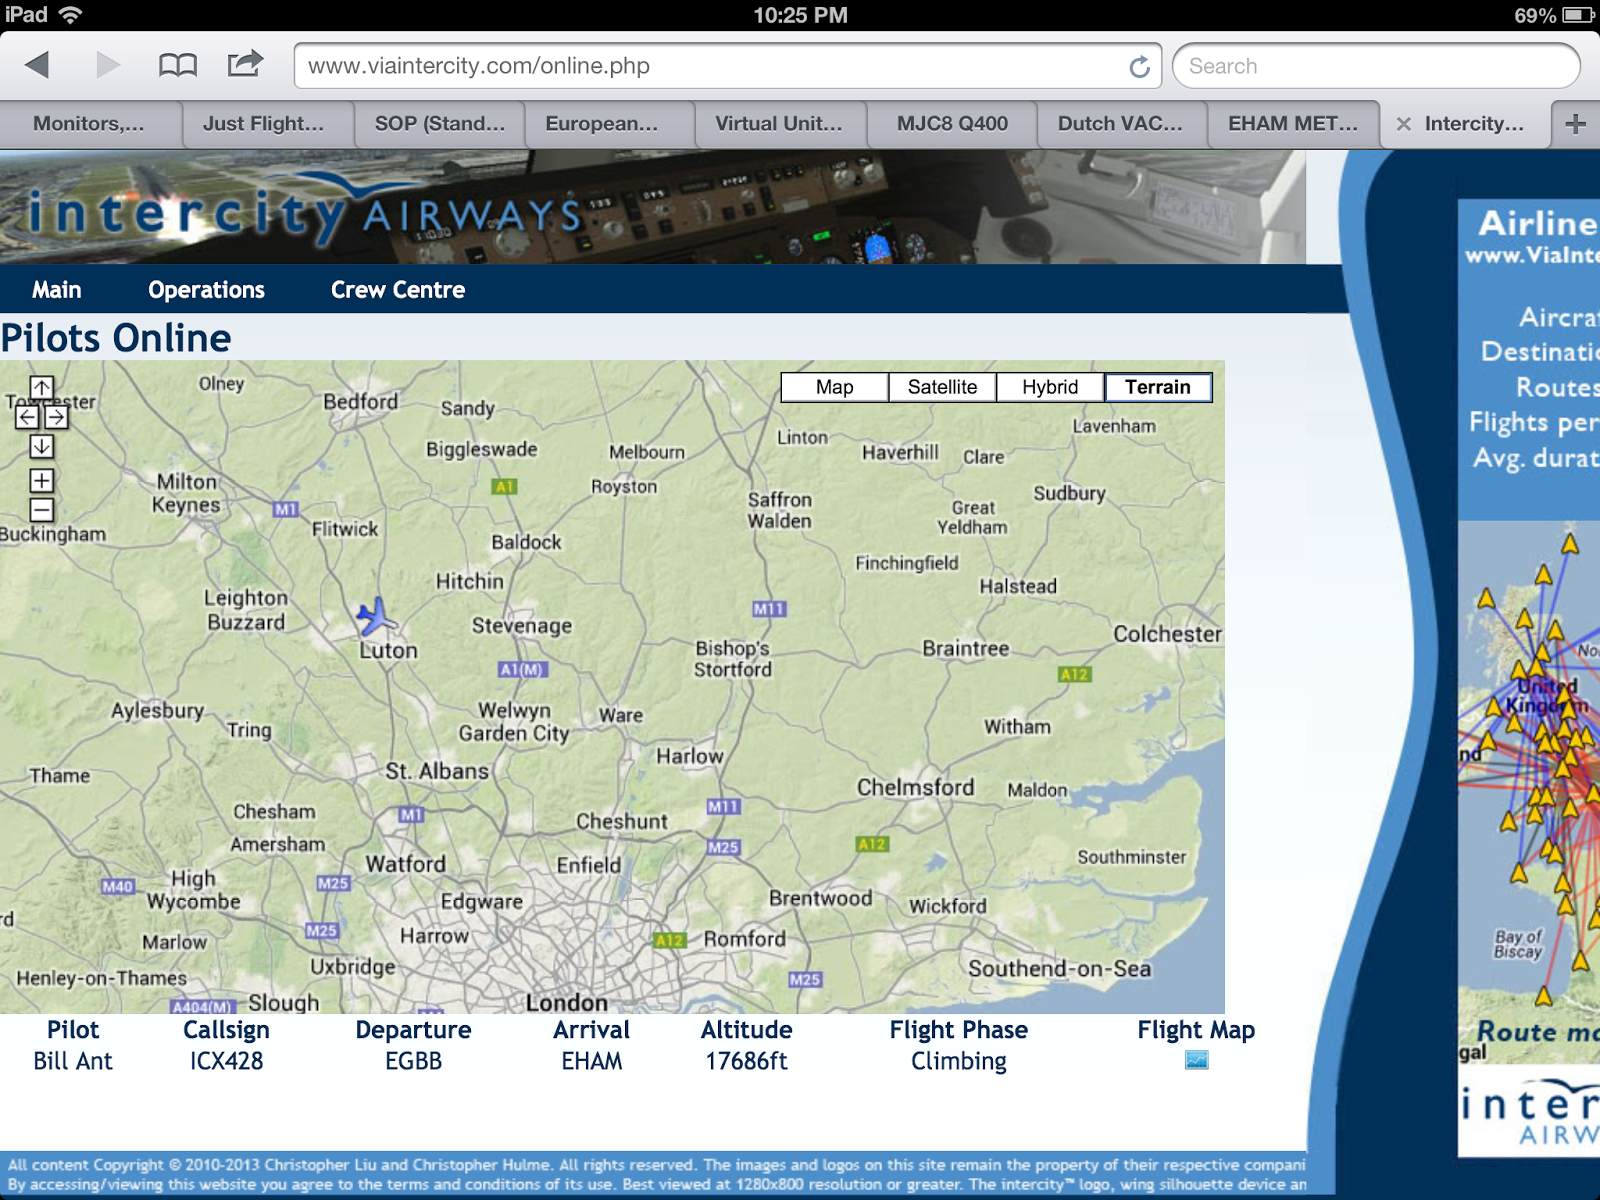This screenshot has height=1200, width=1600.
Task: Switch map view to Satellite
Action: (x=942, y=387)
